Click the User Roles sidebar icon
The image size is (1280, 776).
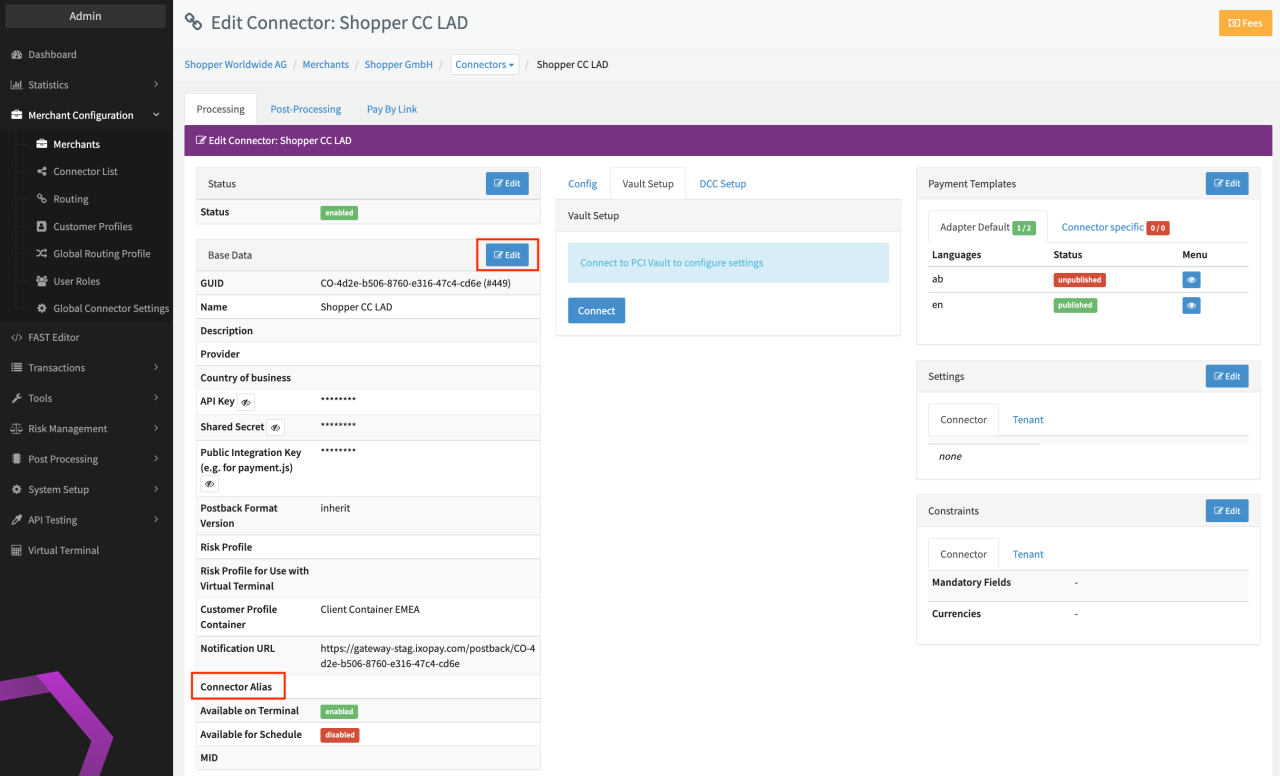coord(42,282)
